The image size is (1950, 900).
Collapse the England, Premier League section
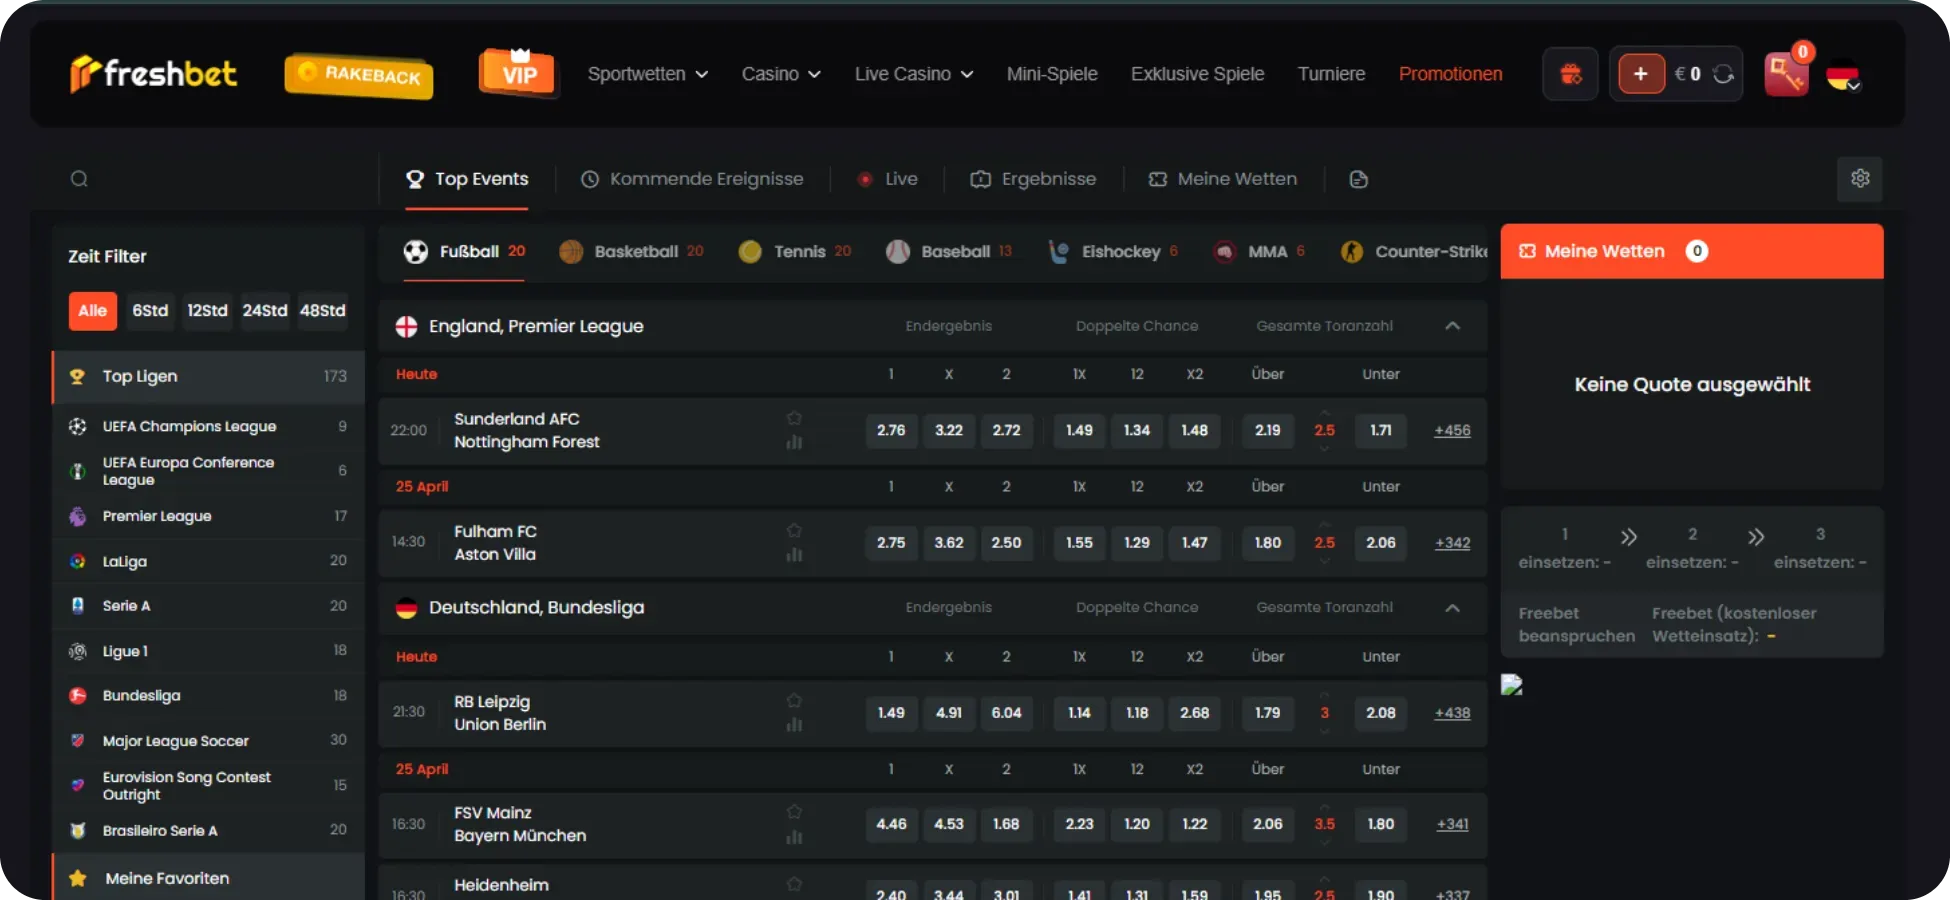[x=1453, y=326]
